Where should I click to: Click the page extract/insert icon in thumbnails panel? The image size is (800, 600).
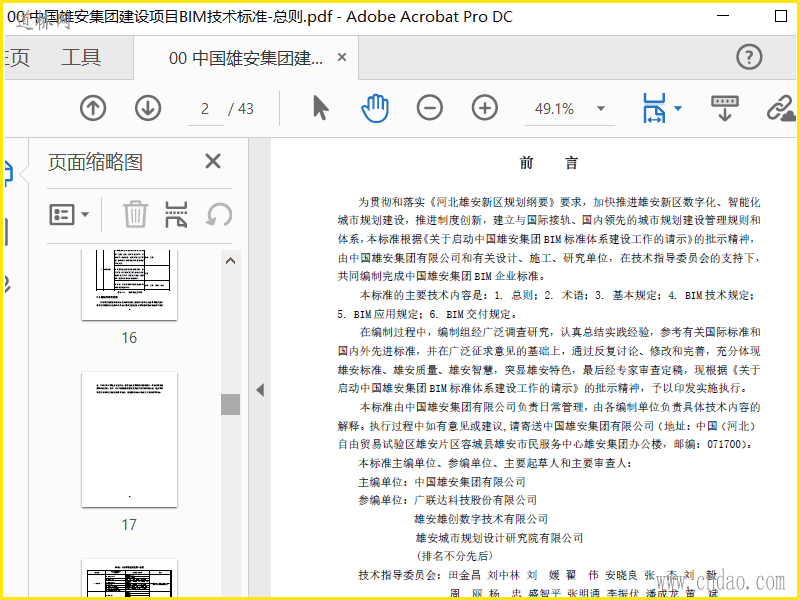pos(177,214)
